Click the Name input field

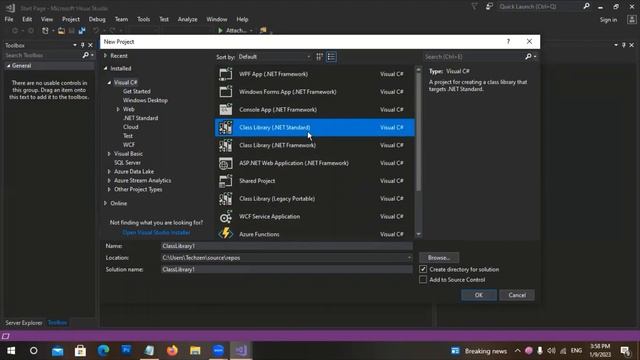pyautogui.click(x=287, y=246)
